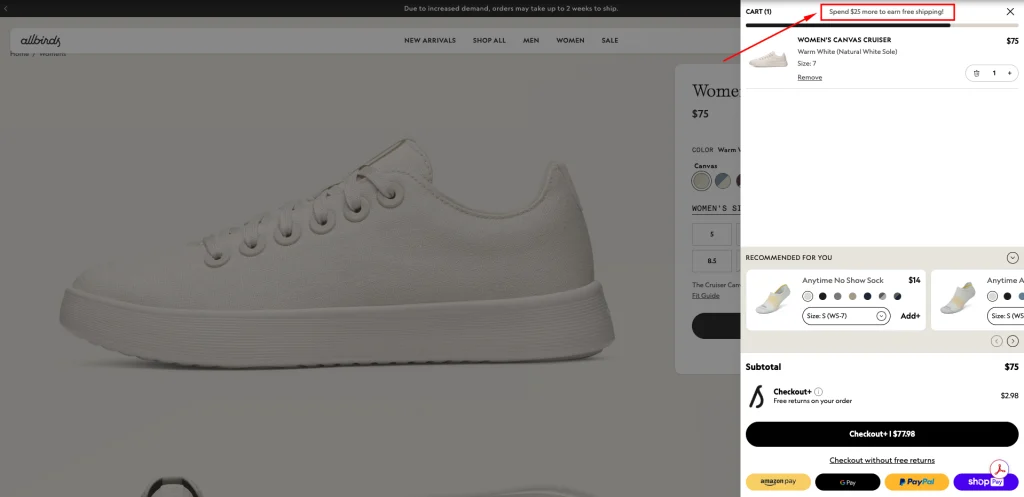Click Checkout+ info icon

pos(818,392)
